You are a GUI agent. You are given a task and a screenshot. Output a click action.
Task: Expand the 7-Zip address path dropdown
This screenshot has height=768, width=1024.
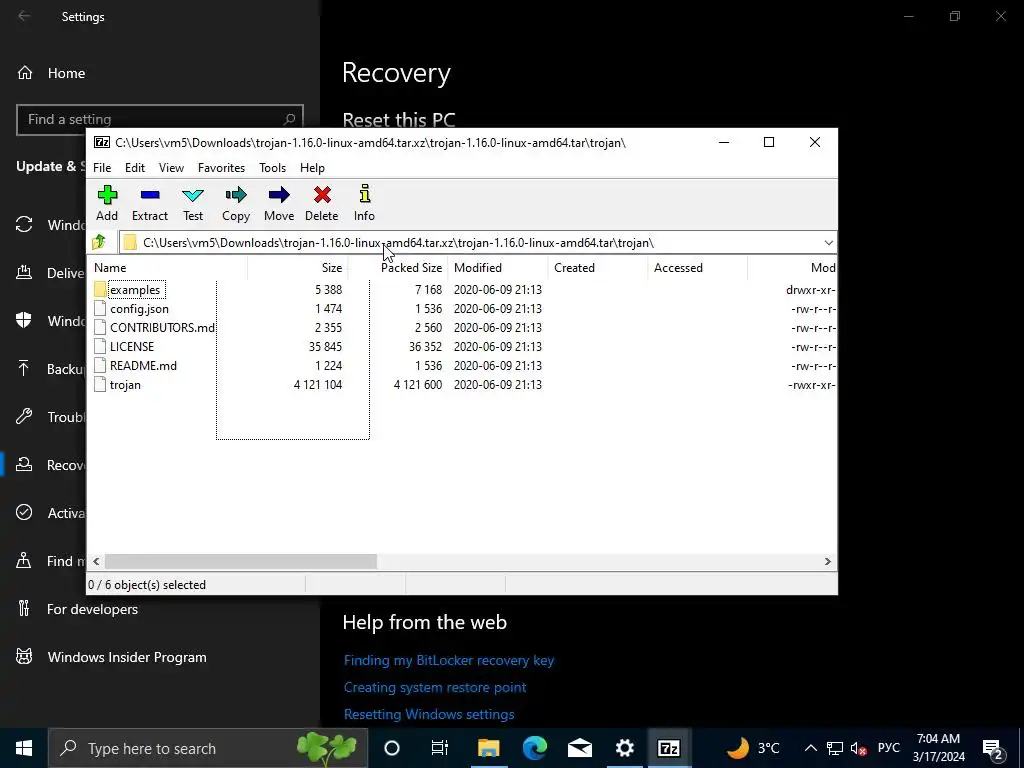point(828,243)
